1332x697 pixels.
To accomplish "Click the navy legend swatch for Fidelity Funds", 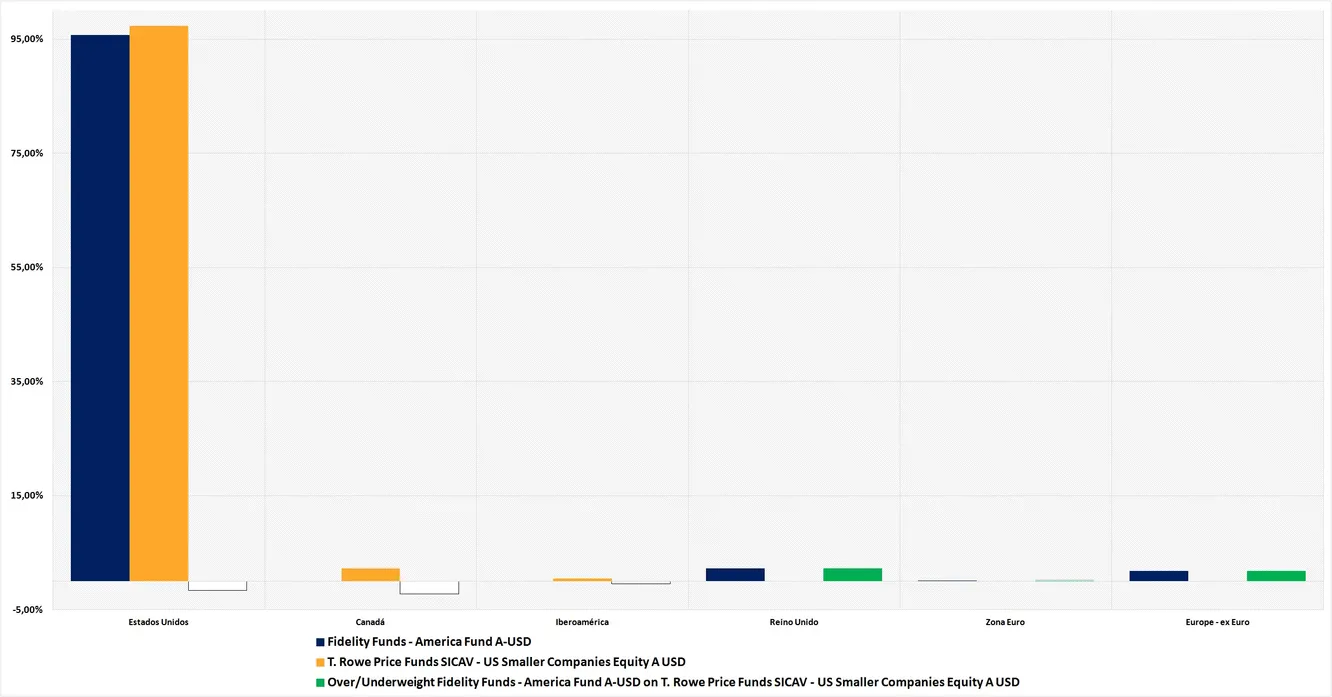I will tap(320, 642).
